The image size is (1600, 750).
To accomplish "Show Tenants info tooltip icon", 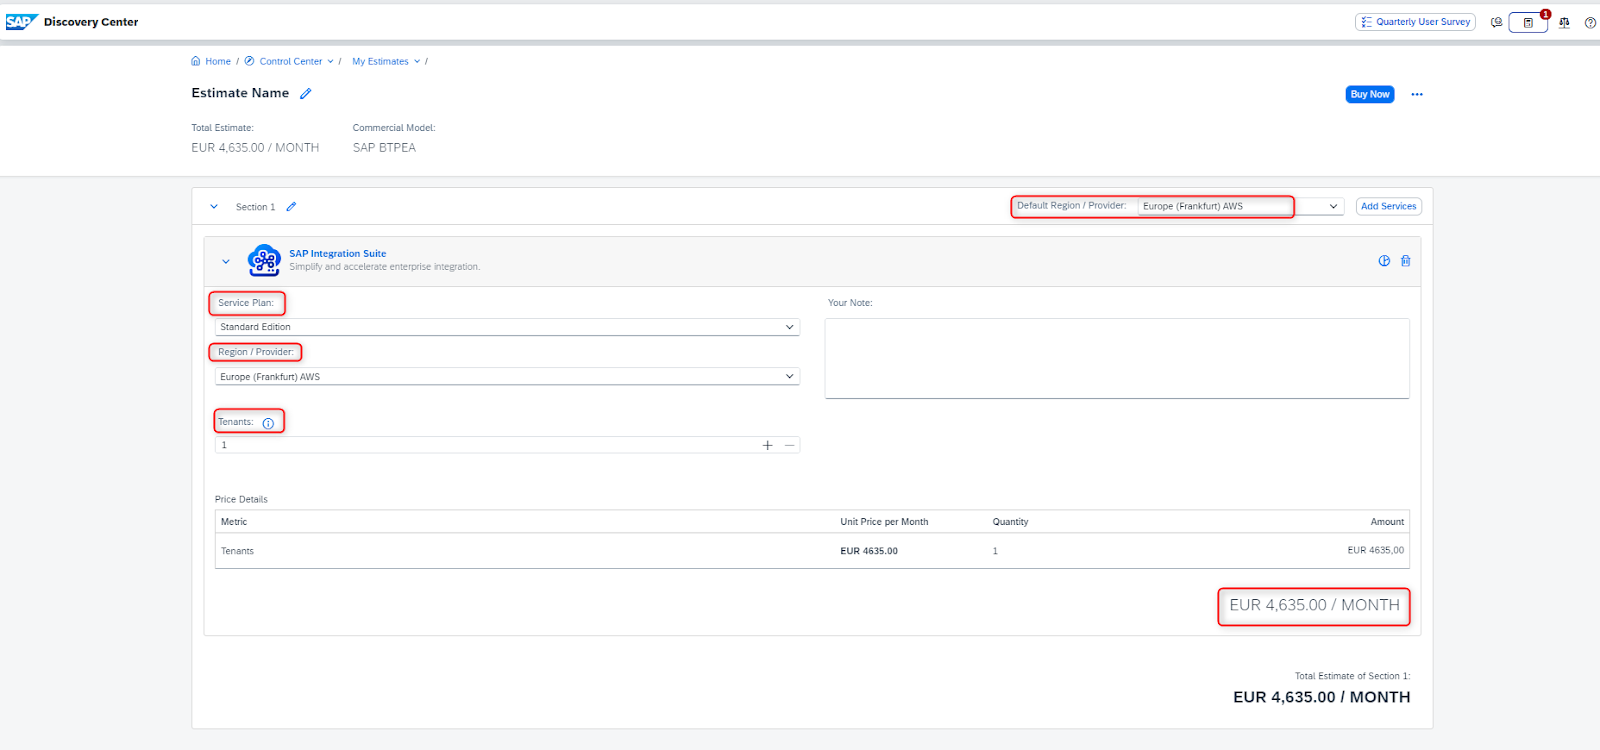I will 268,423.
